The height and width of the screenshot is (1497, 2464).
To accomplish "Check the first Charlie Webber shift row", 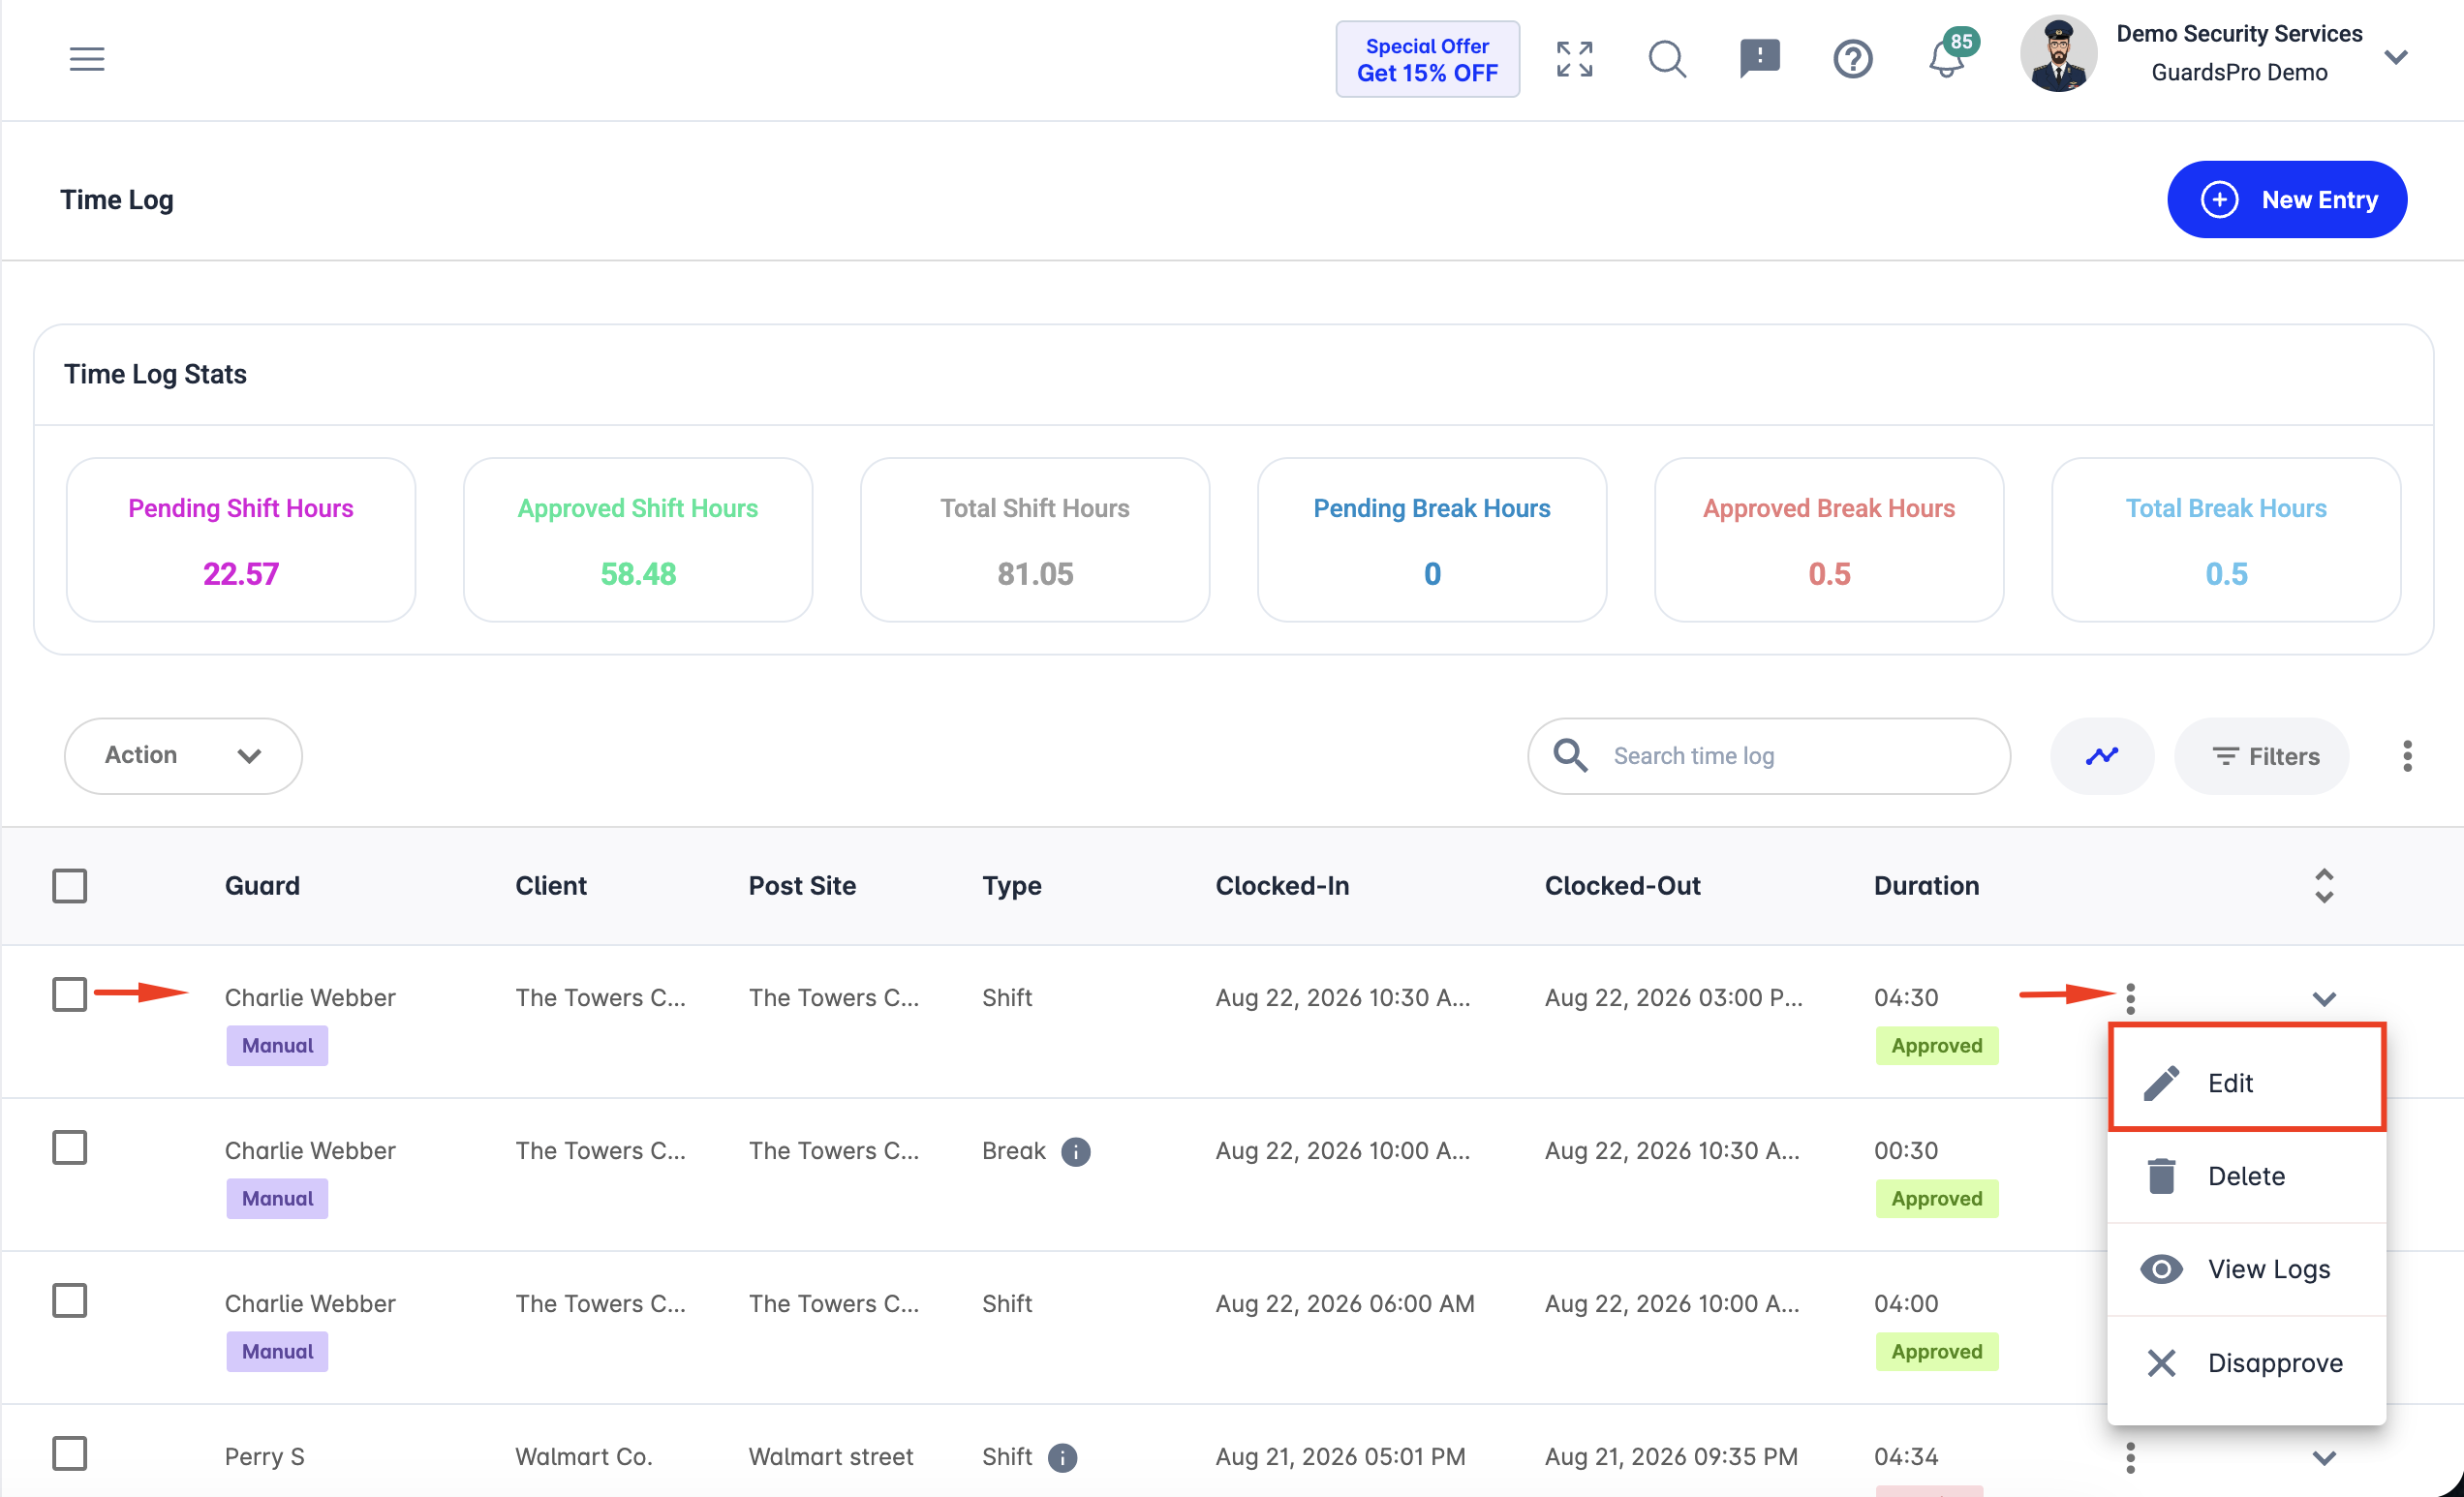I will click(69, 994).
